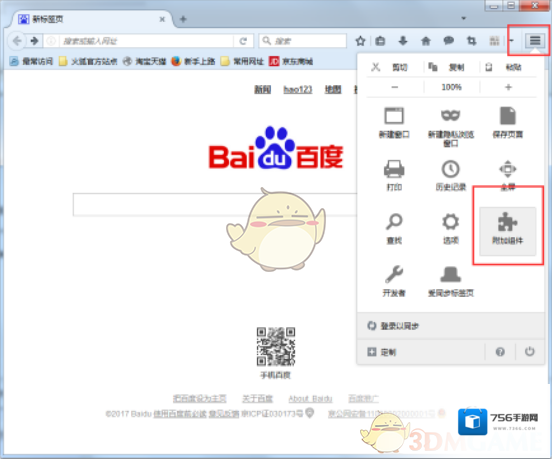Reload the page with refresh icon

point(243,41)
